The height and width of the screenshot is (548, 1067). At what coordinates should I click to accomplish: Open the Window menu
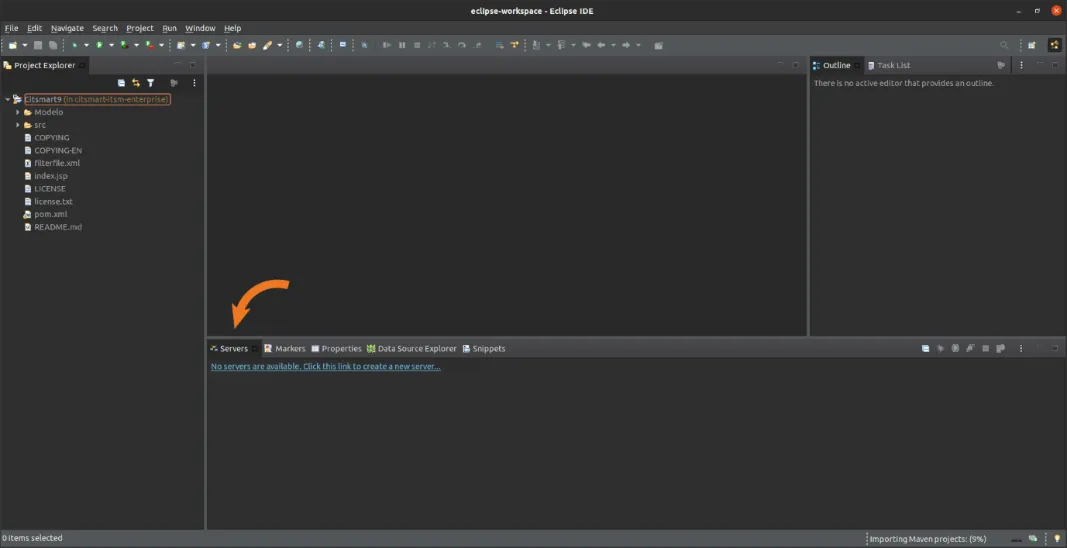(x=200, y=28)
